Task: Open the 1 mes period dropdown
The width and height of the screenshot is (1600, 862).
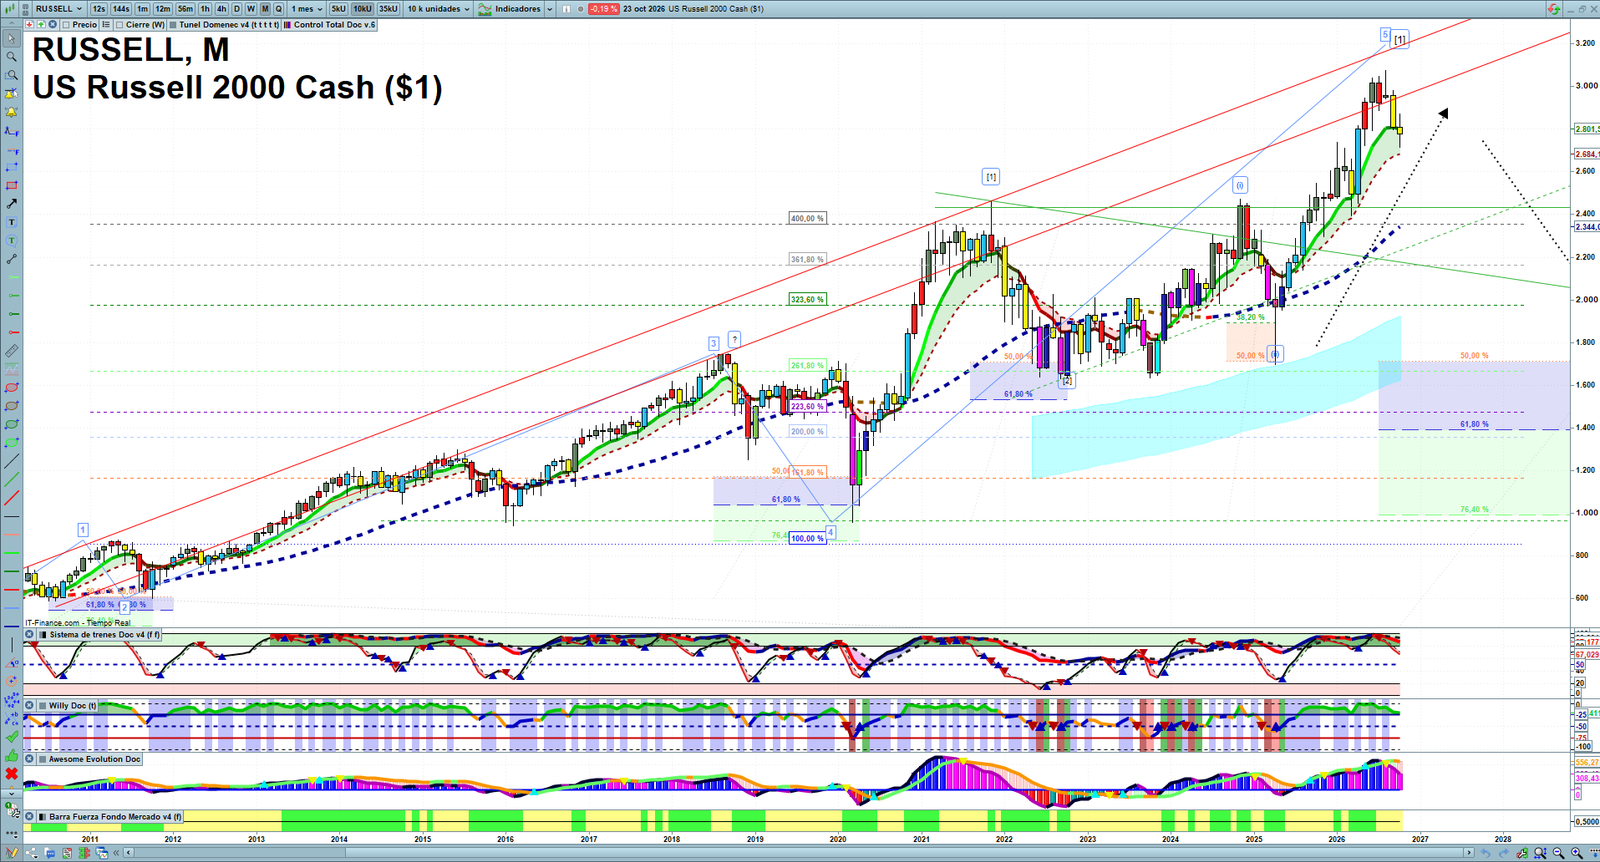Action: point(307,9)
